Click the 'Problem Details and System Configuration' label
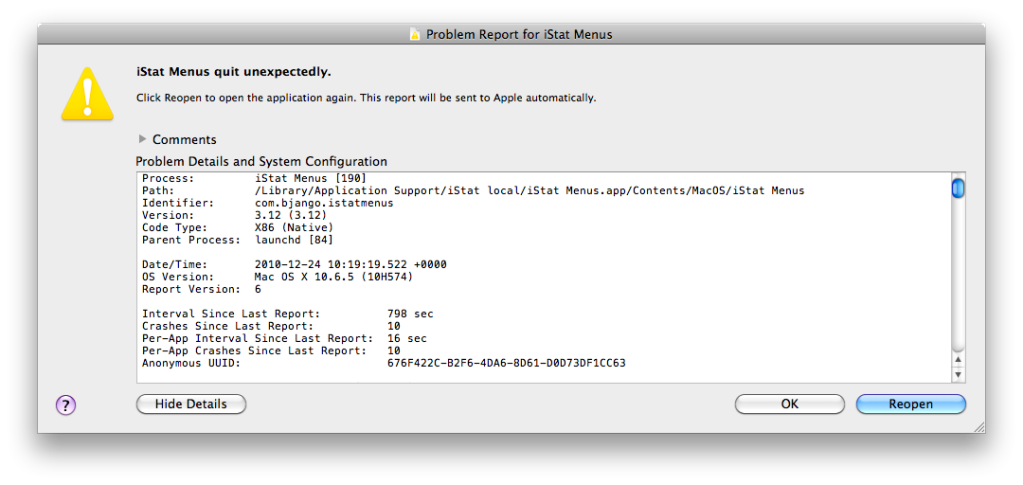This screenshot has width=1023, height=485. (262, 161)
